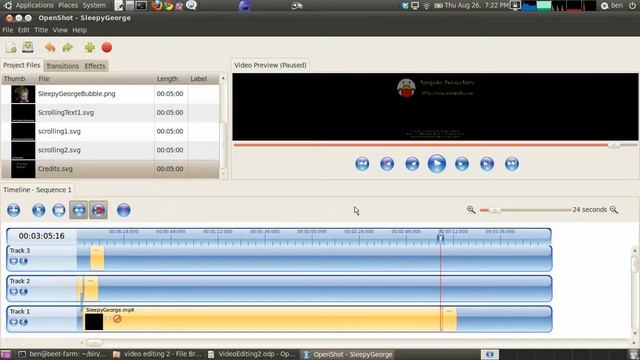
Task: Play the video preview
Action: (x=437, y=164)
